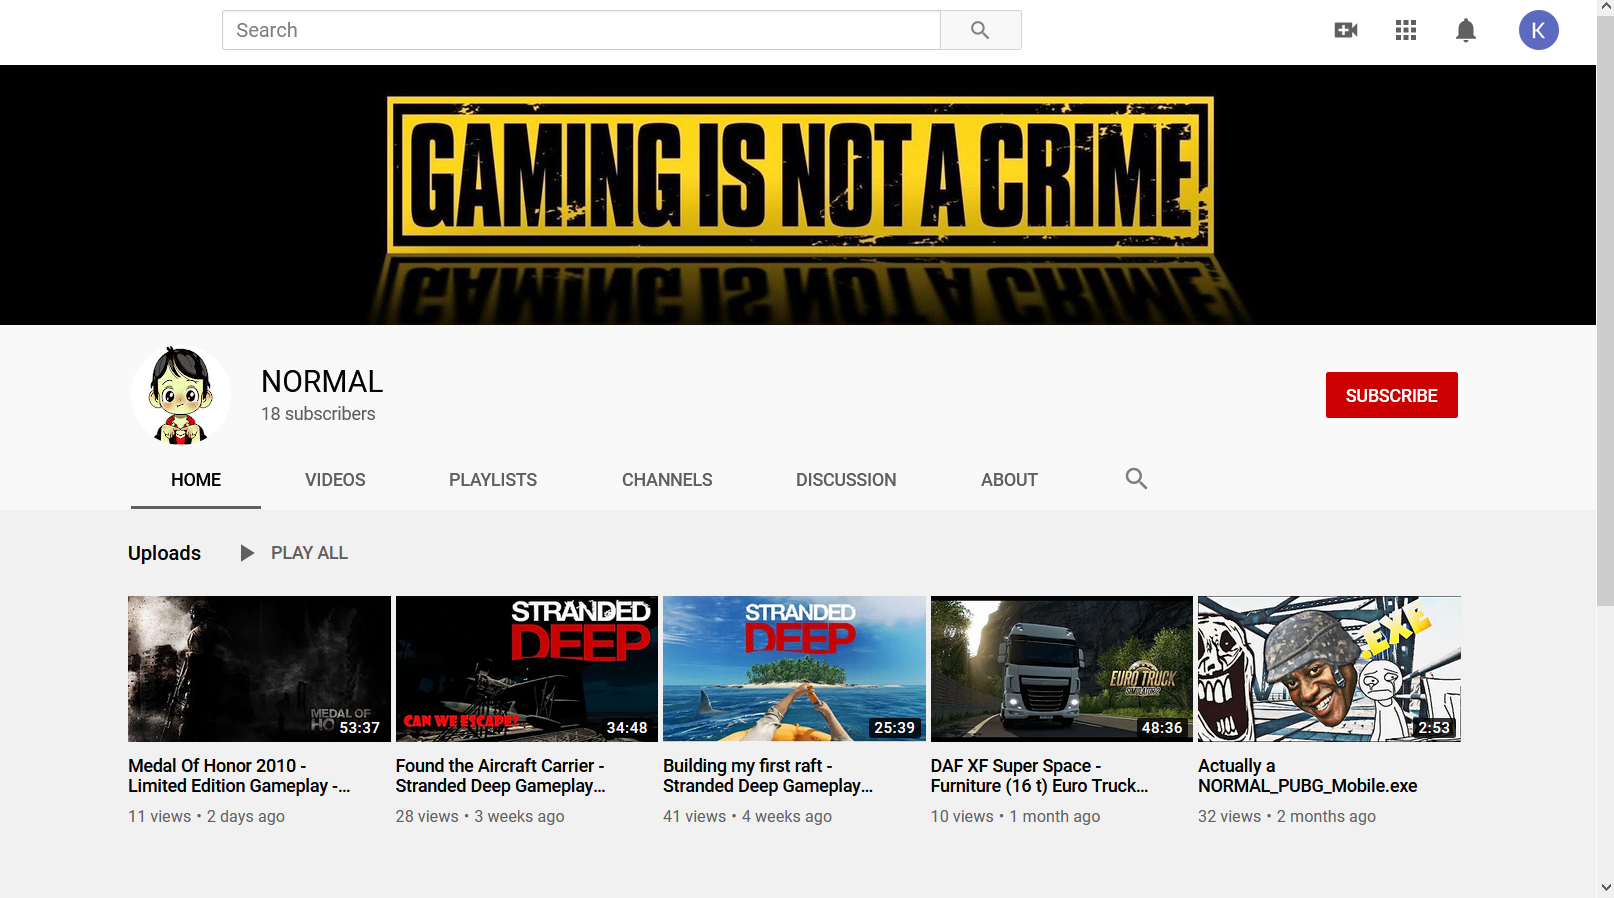View the About tab
Viewport: 1614px width, 898px height.
click(1009, 480)
